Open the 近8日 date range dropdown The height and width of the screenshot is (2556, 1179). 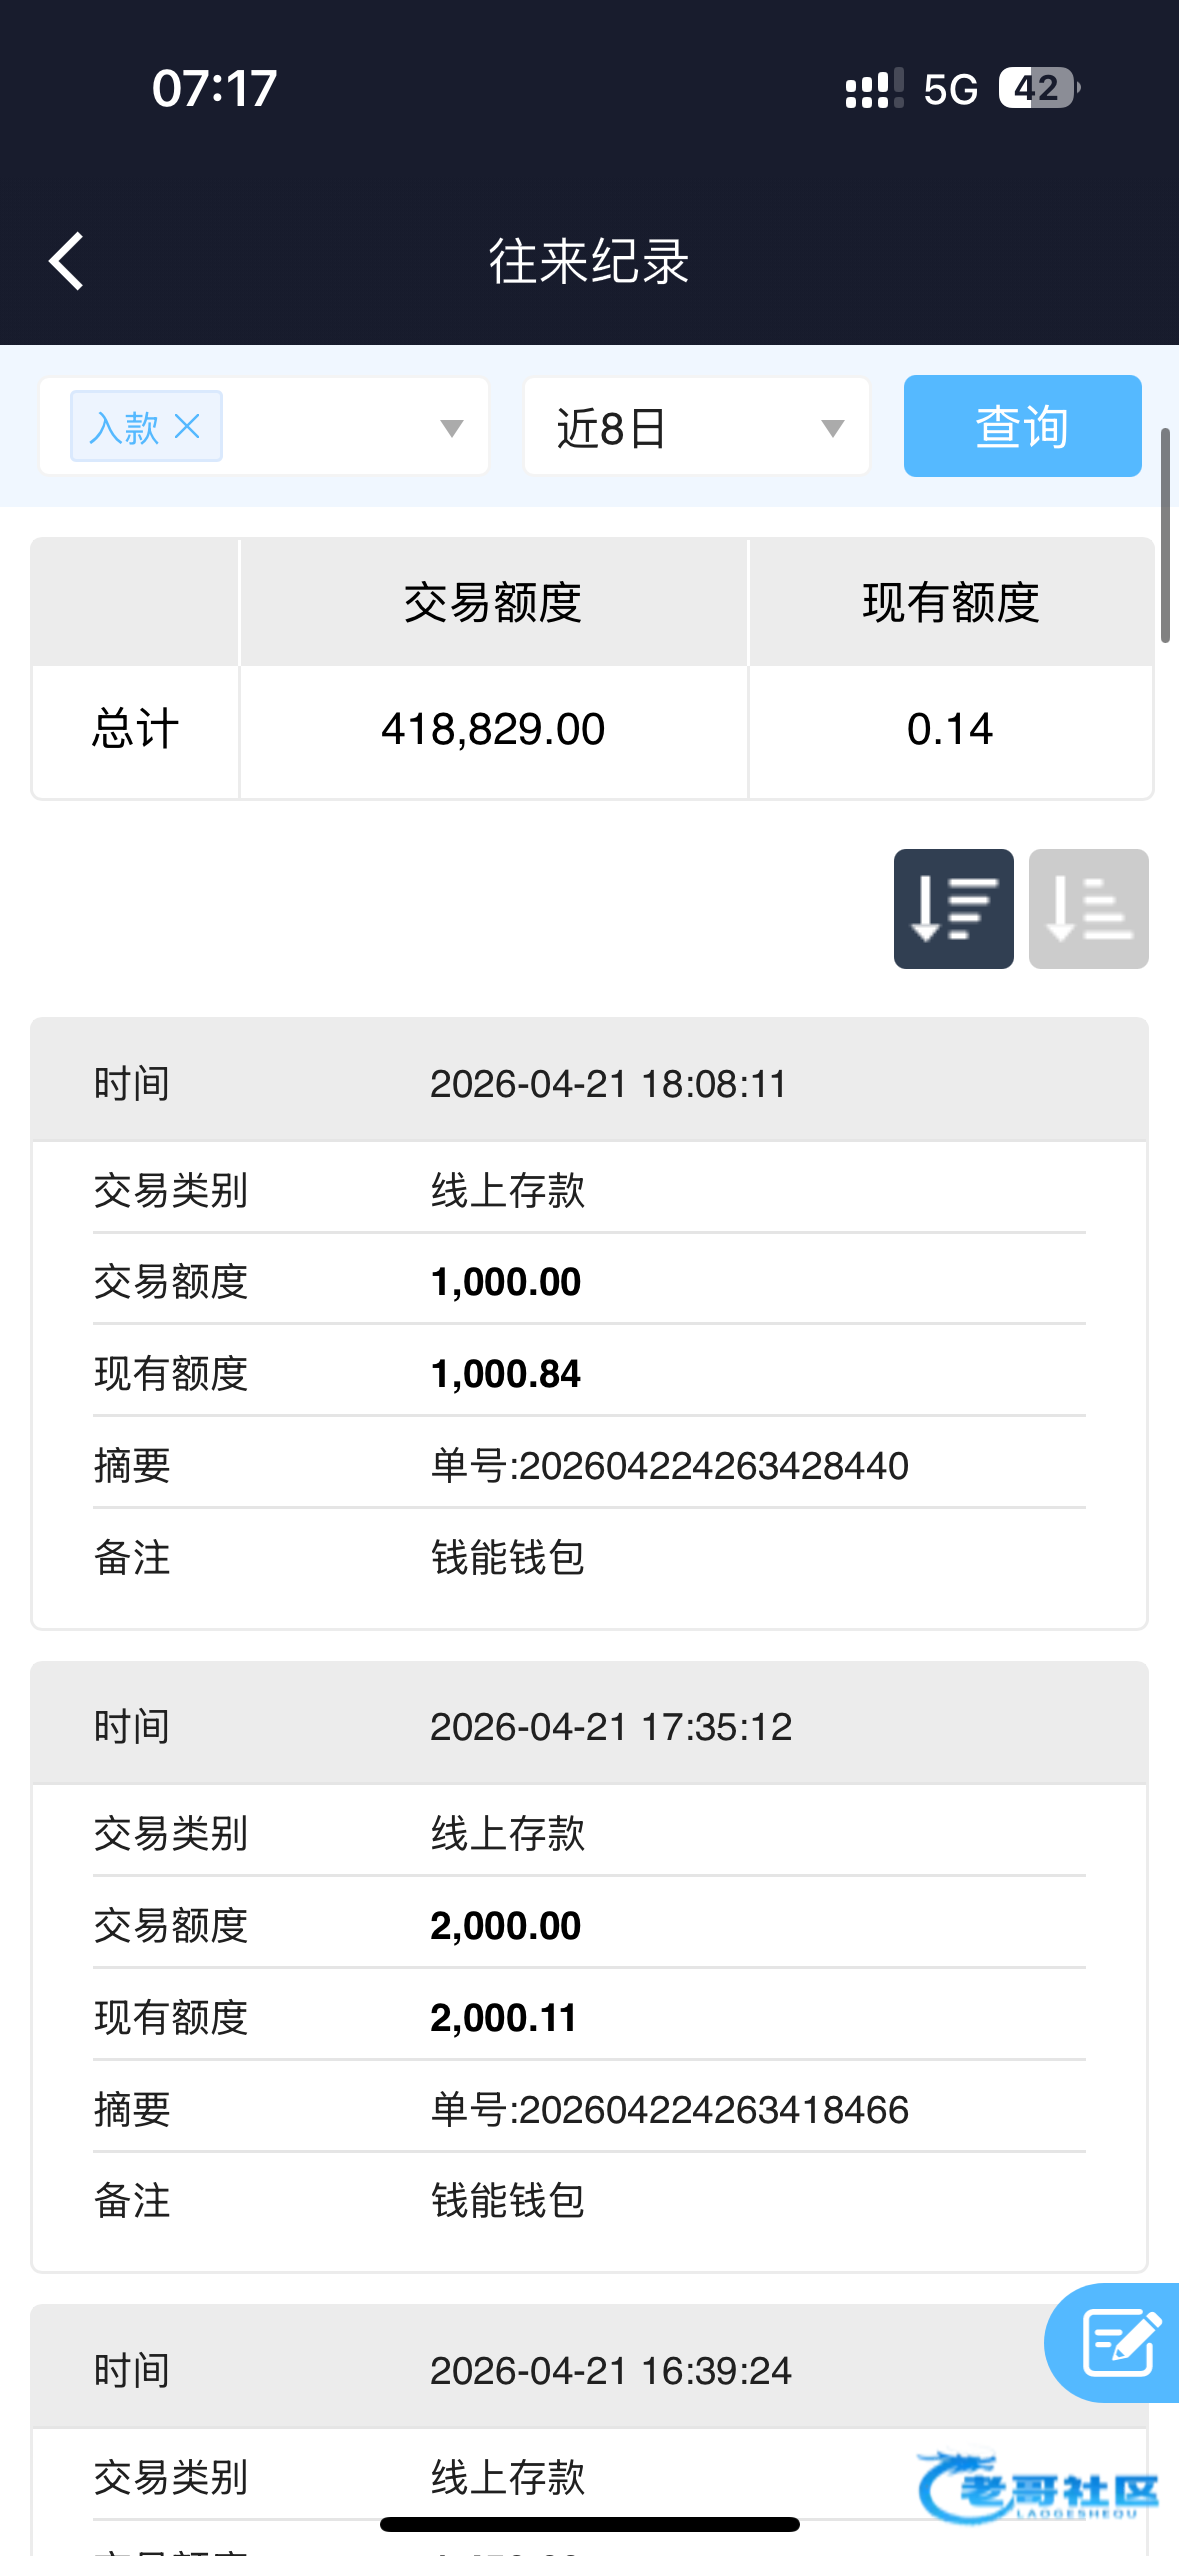click(697, 427)
